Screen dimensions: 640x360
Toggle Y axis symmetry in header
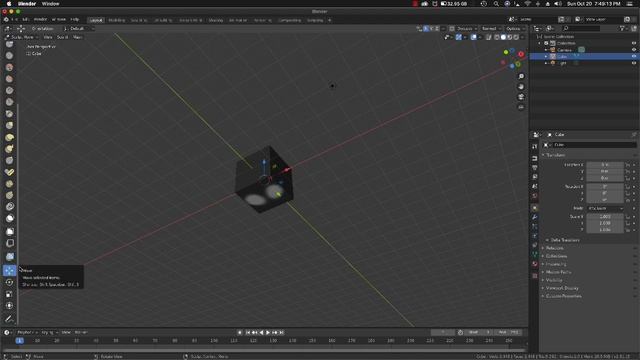coord(431,29)
